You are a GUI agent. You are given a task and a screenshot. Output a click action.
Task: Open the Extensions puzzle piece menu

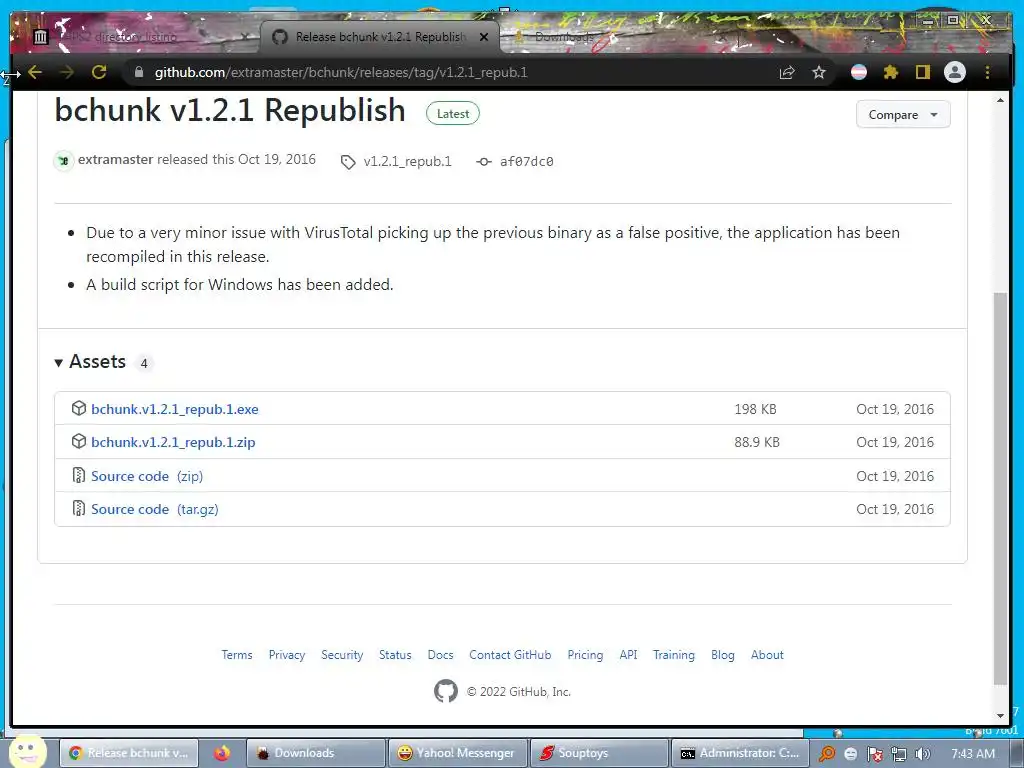coord(891,72)
